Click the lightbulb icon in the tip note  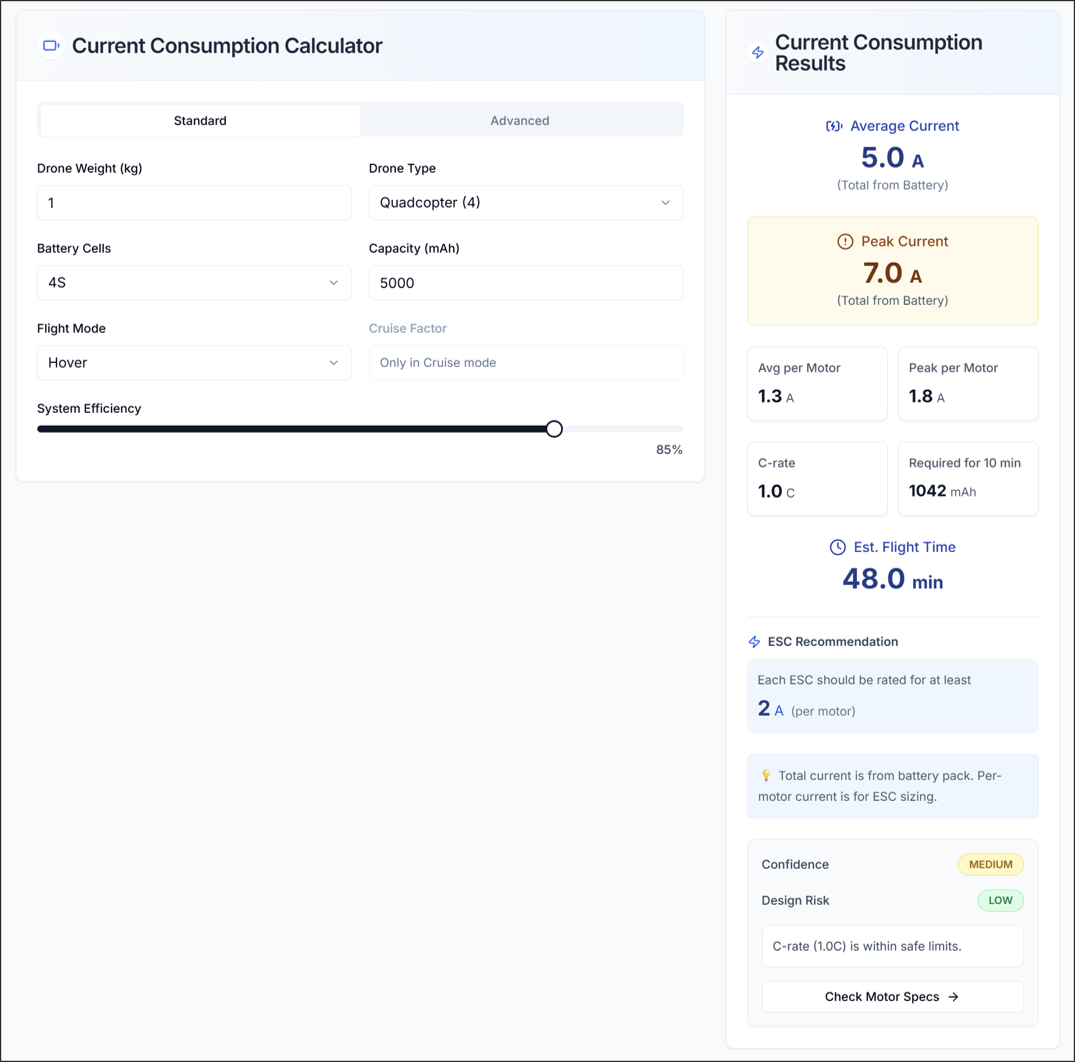coord(764,775)
